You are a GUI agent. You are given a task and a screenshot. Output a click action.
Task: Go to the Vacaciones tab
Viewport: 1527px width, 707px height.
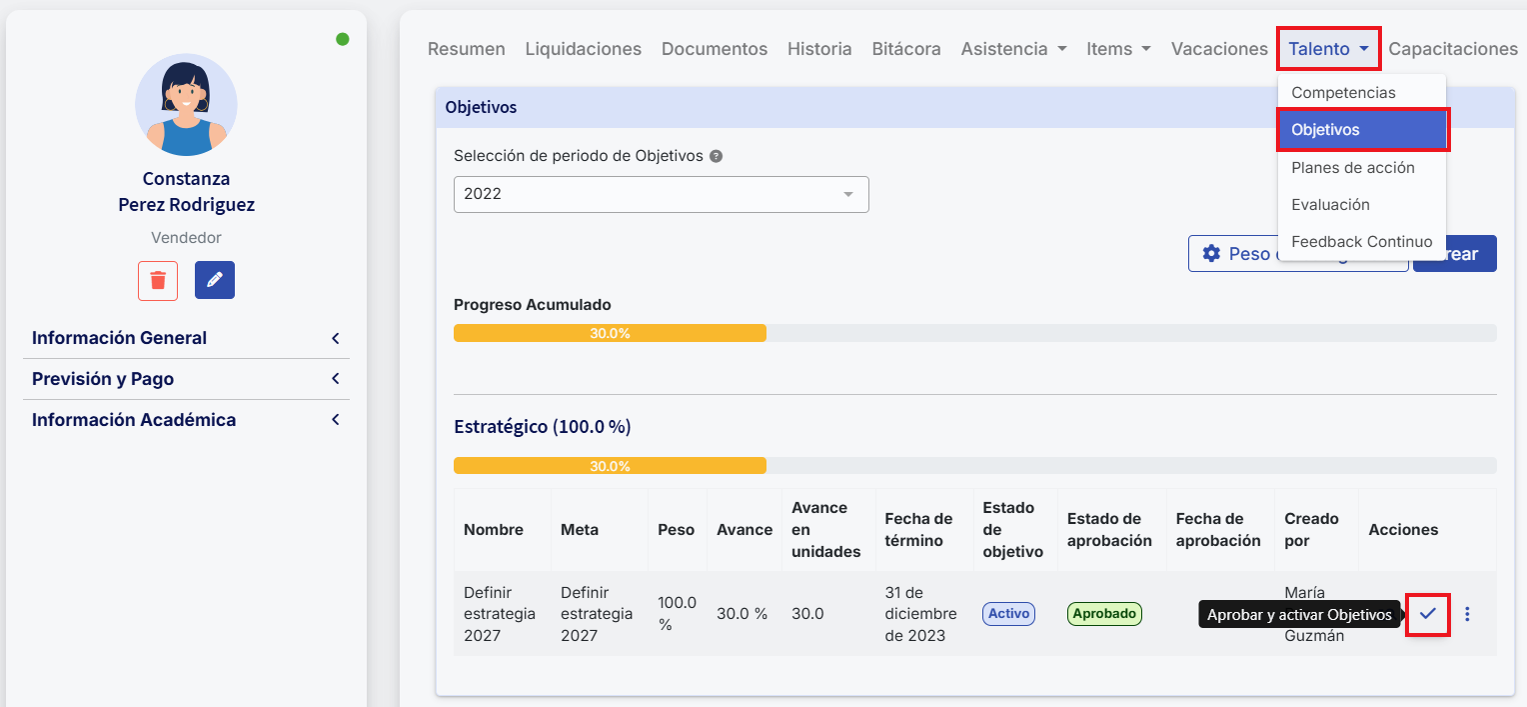(x=1219, y=49)
